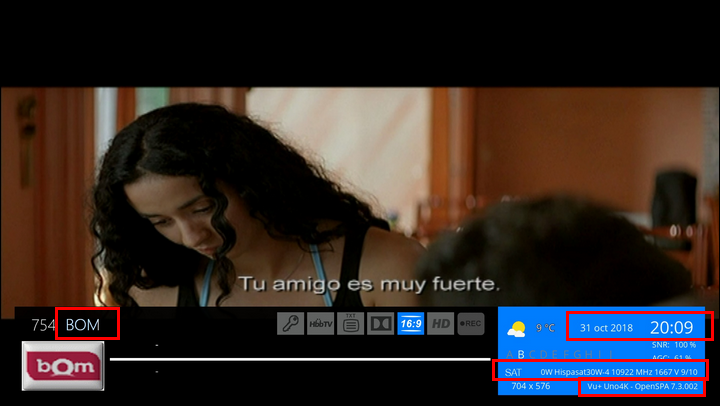Click the channel number 754
Image resolution: width=720 pixels, height=406 pixels.
[43, 325]
